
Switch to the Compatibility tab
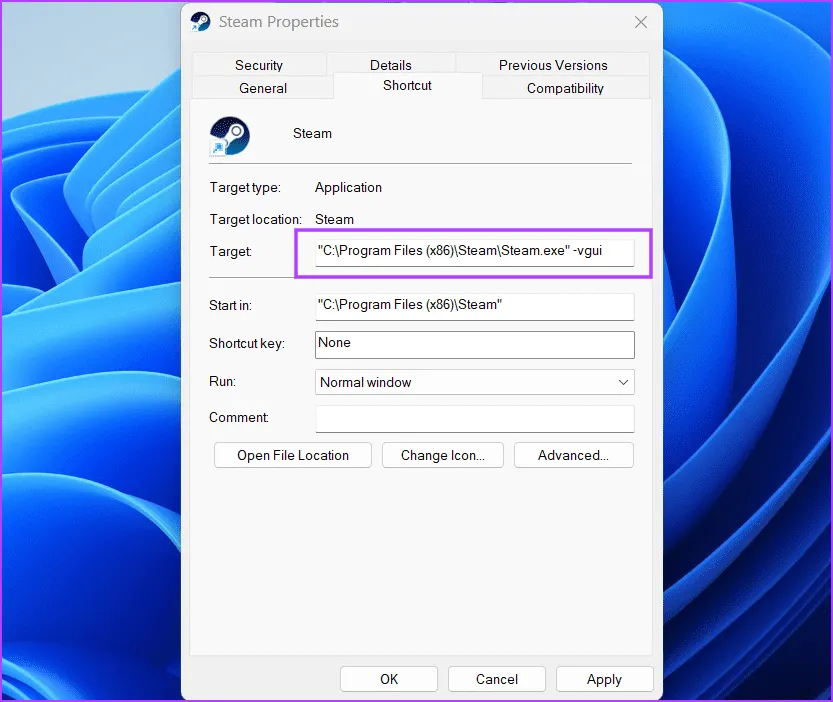565,88
